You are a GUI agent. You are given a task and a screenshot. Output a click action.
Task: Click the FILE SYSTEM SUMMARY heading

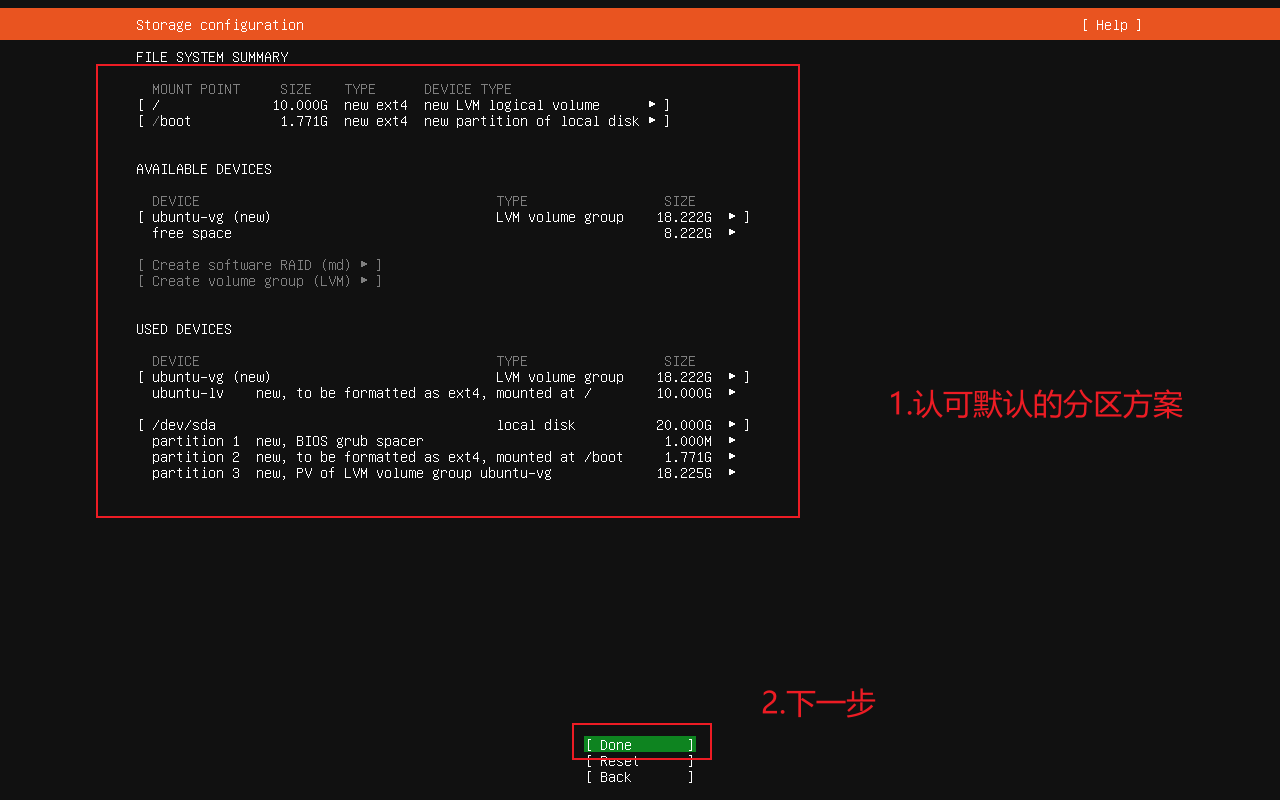click(x=212, y=57)
